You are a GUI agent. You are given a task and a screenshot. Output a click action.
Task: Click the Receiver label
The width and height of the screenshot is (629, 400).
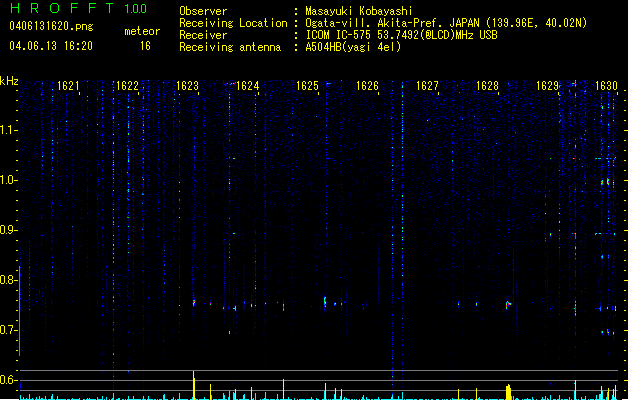(x=203, y=35)
